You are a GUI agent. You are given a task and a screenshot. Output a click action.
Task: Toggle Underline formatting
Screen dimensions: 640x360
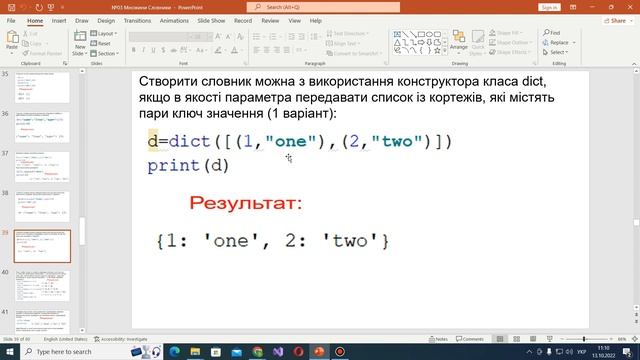point(153,50)
